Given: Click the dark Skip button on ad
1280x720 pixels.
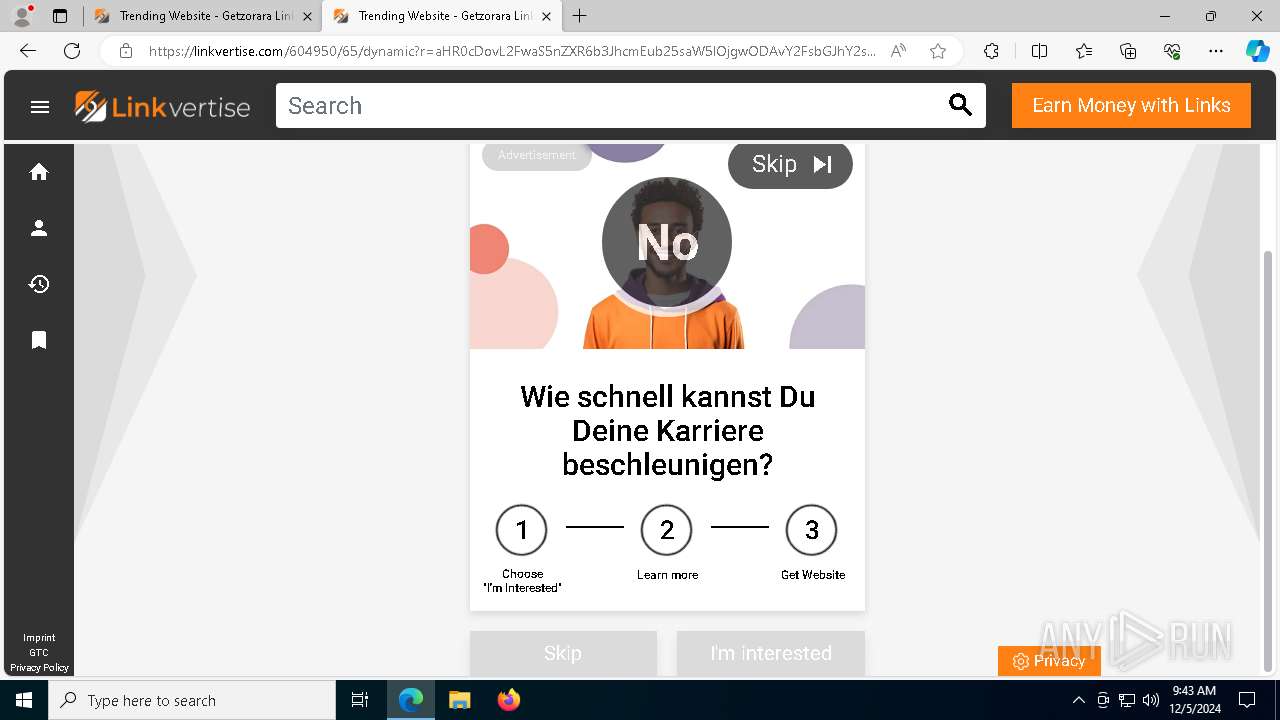Looking at the screenshot, I should 790,164.
